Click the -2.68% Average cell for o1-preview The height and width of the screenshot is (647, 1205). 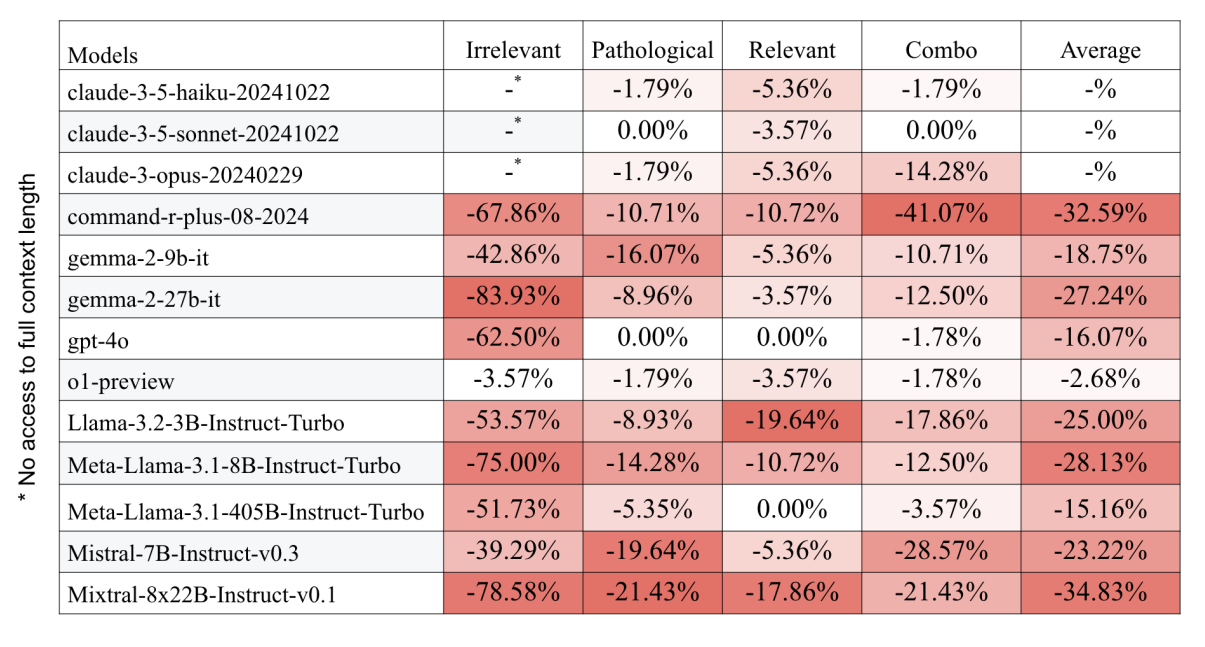(x=1100, y=380)
